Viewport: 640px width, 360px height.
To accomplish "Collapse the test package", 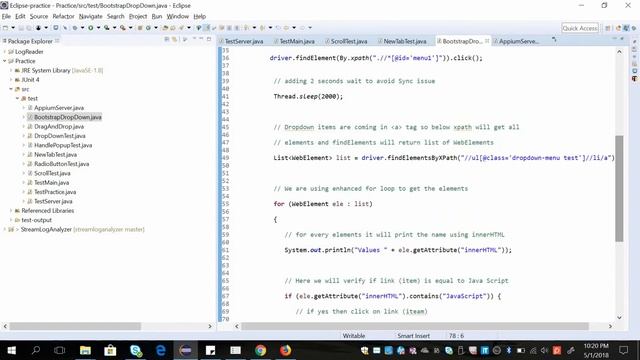I will [17, 98].
